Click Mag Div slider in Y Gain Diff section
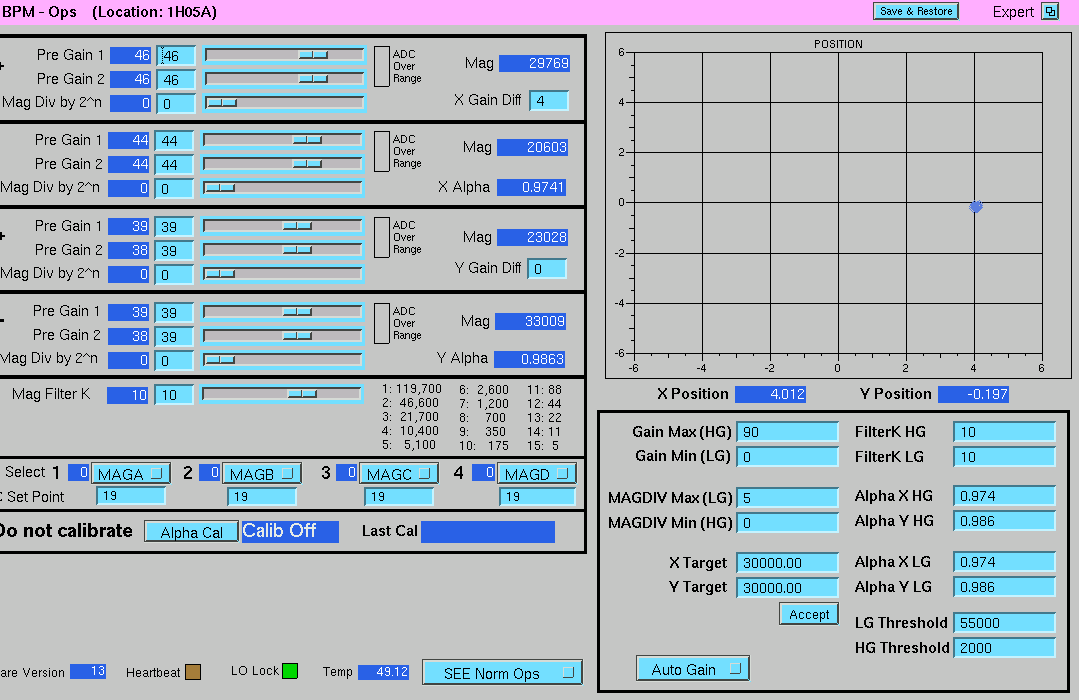The width and height of the screenshot is (1079, 700). [282, 274]
